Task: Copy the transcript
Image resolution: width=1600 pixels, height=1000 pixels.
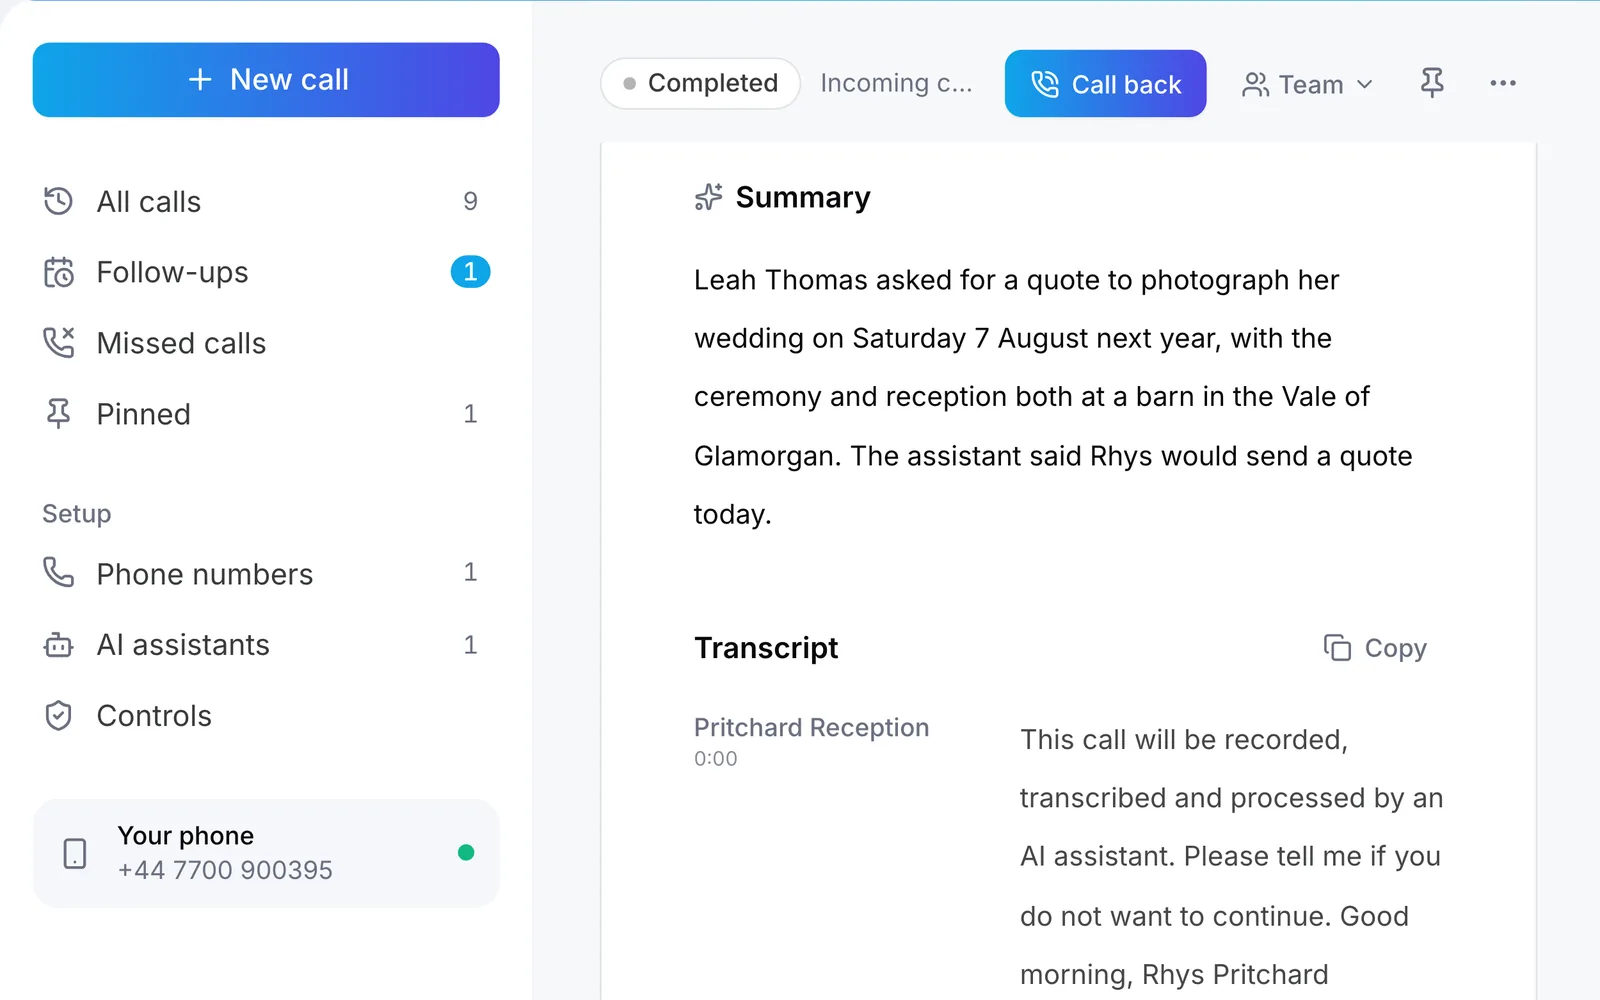Action: [1375, 648]
